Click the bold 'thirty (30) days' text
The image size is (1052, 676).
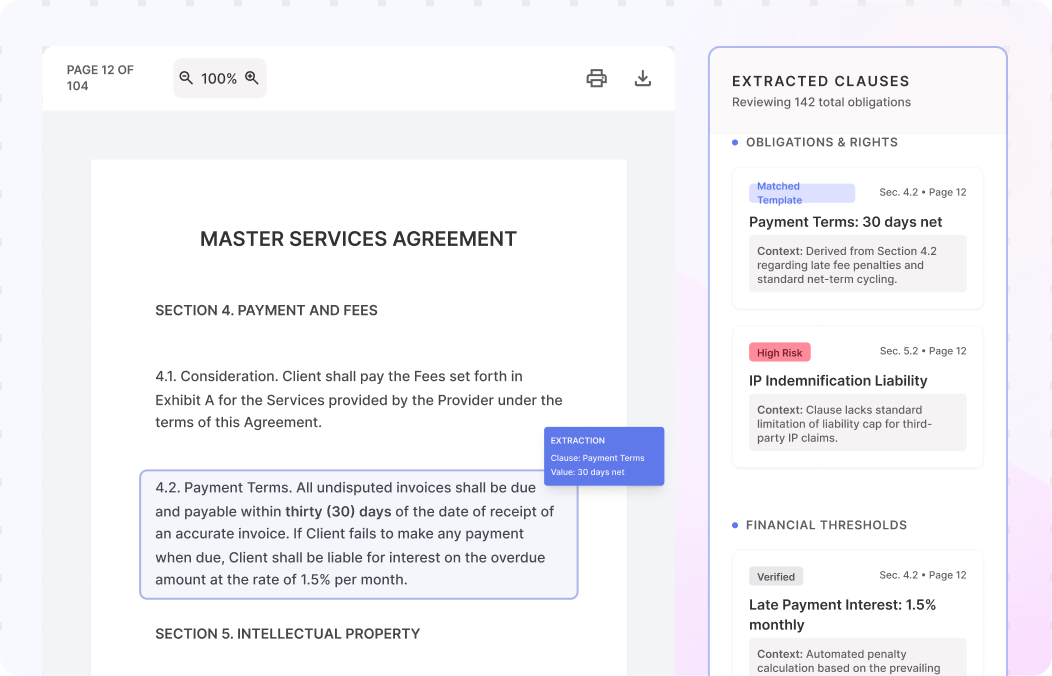pos(338,512)
